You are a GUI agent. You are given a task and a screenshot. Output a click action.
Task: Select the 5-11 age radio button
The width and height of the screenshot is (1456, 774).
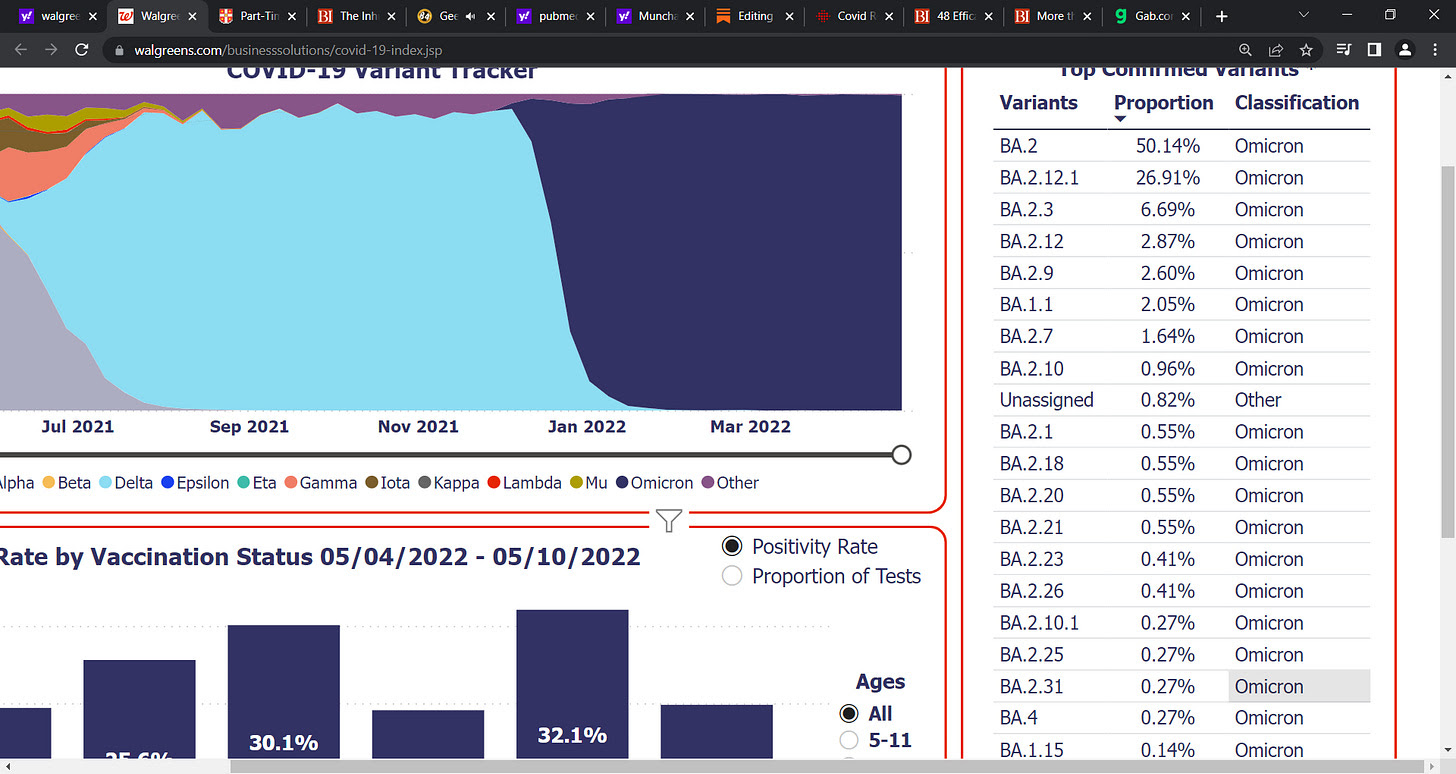[849, 740]
